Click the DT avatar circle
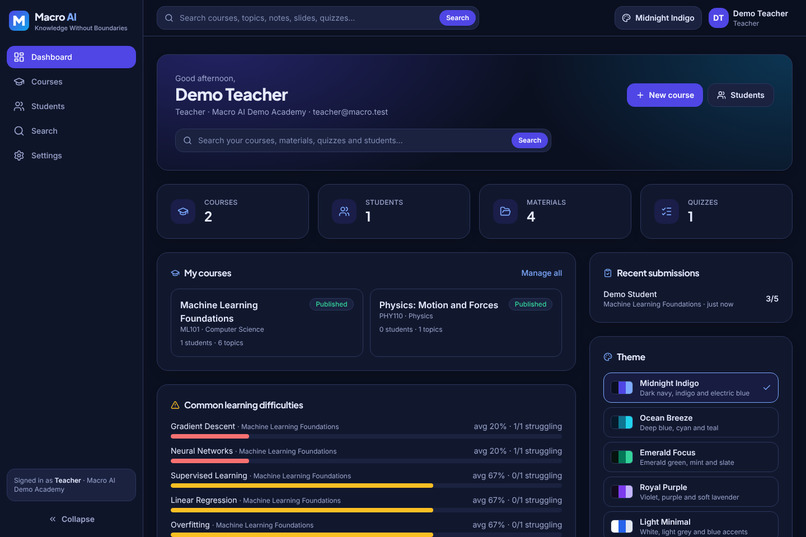This screenshot has width=806, height=537. pyautogui.click(x=718, y=18)
